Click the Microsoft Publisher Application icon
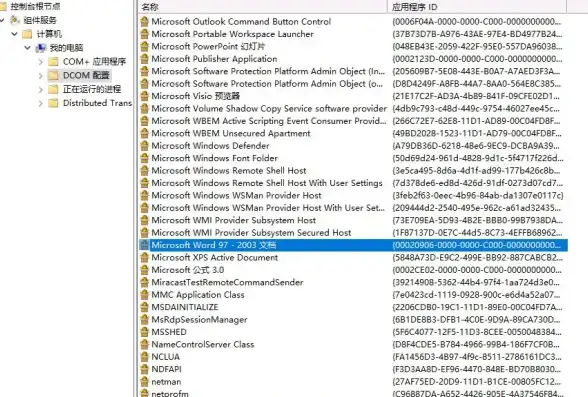Screen dimensions: 588x397 [144, 58]
